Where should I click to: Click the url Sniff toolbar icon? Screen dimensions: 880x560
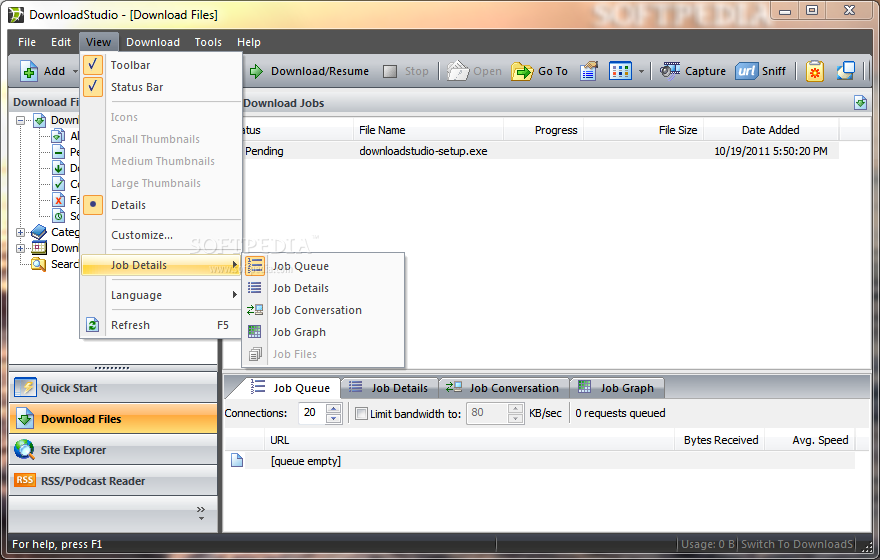[746, 71]
